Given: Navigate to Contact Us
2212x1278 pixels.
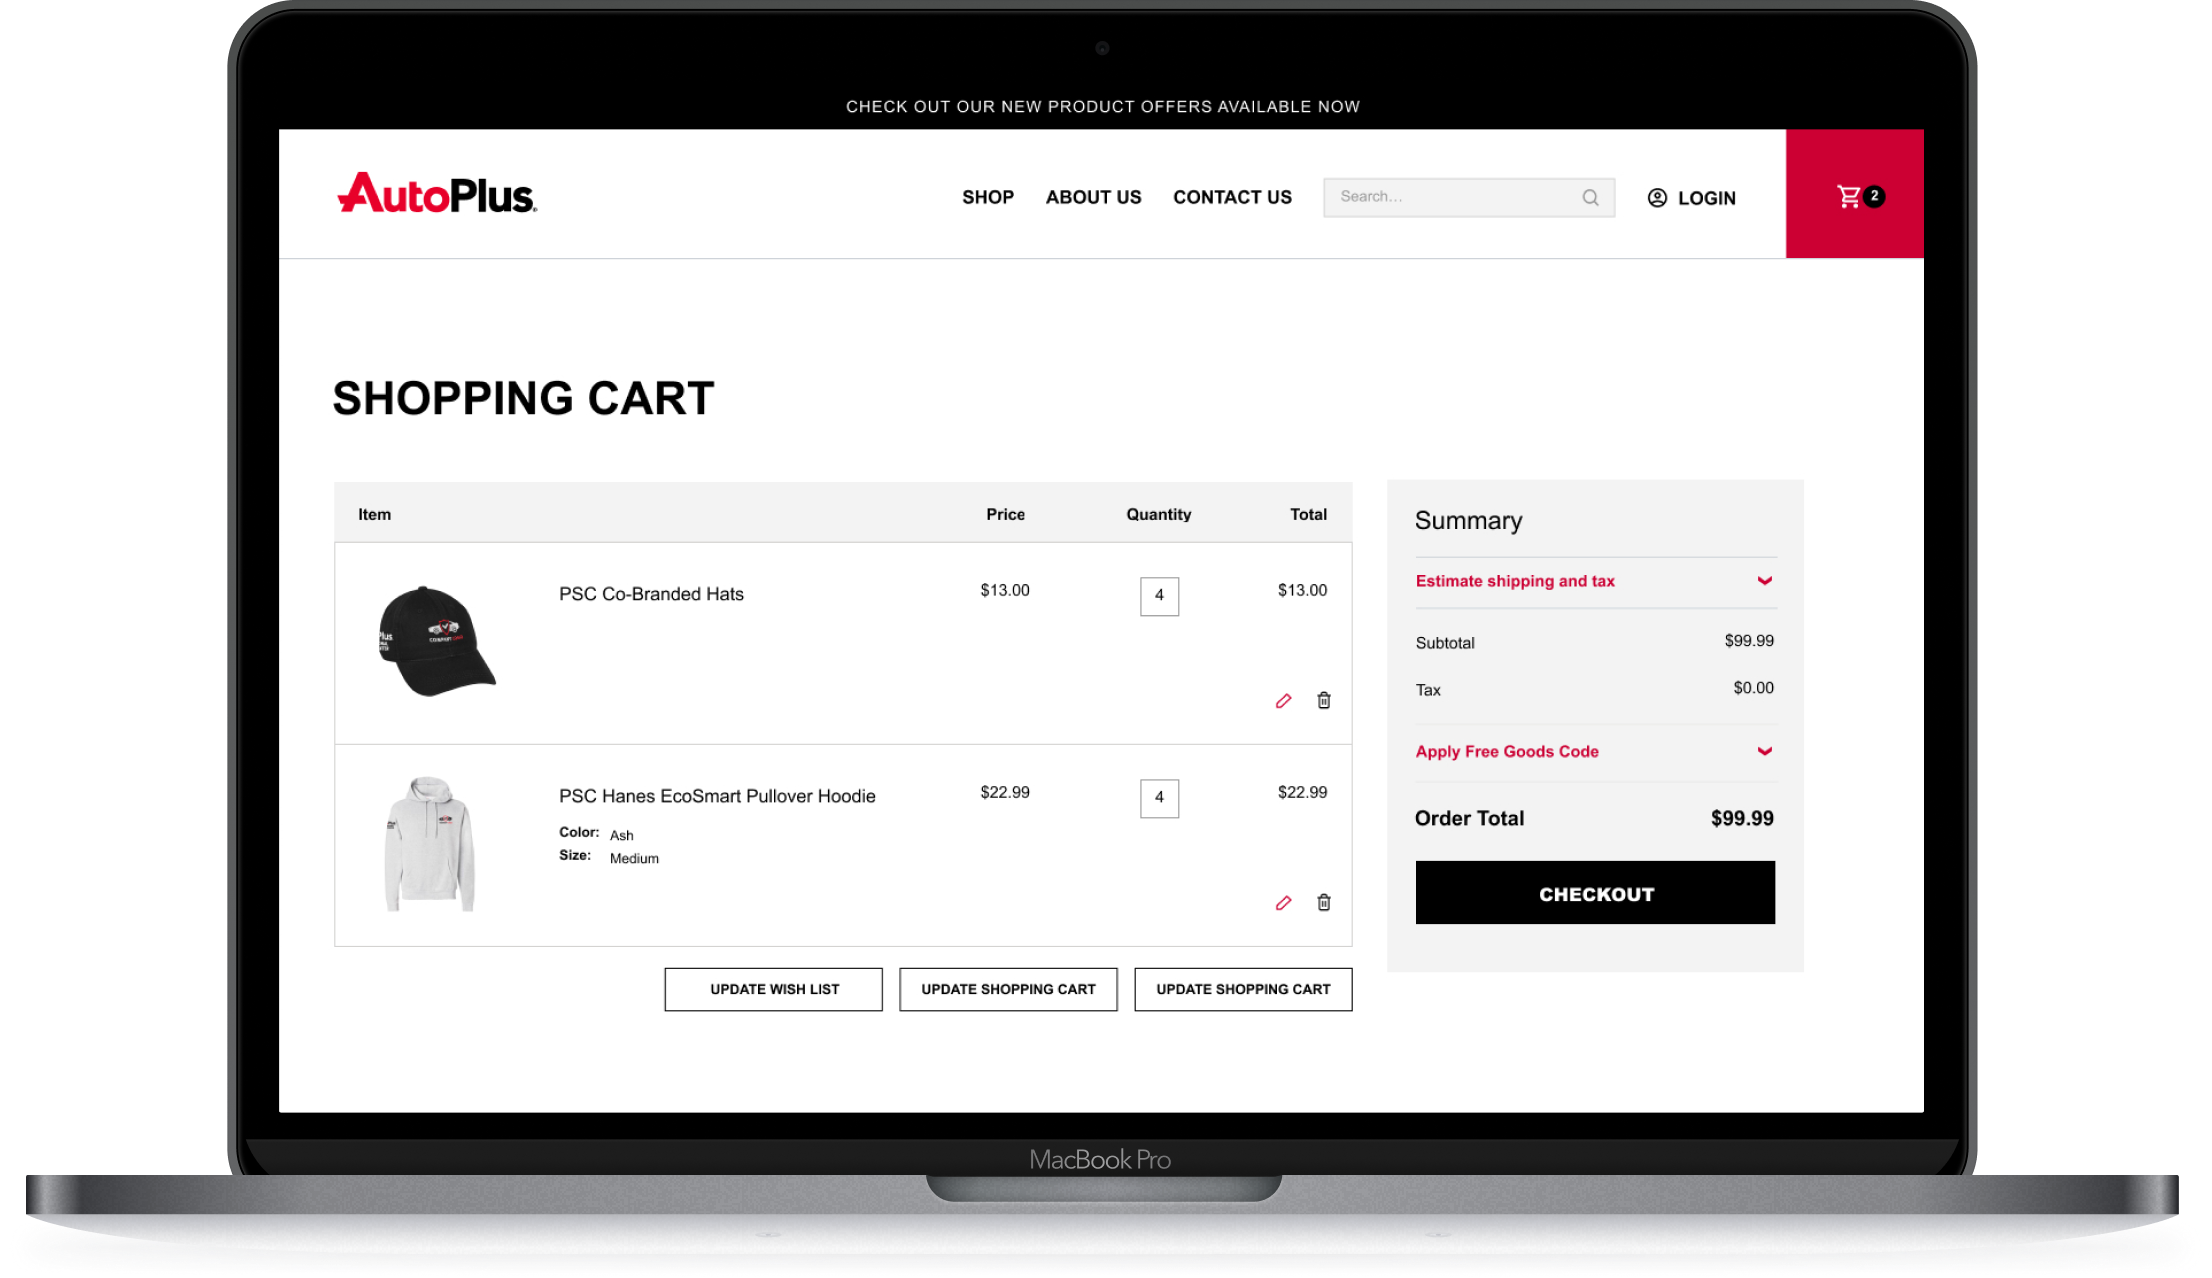Looking at the screenshot, I should tap(1232, 197).
